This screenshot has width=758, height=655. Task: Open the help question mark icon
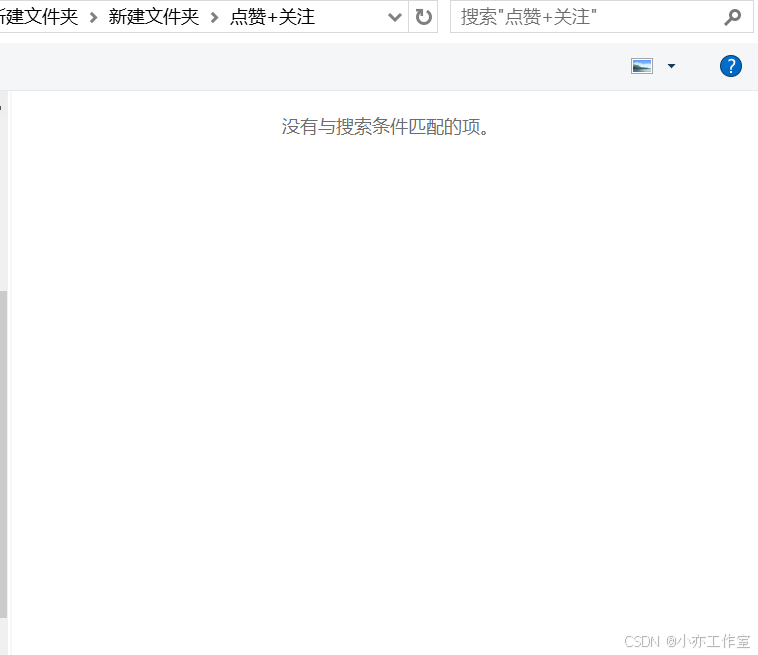(730, 66)
